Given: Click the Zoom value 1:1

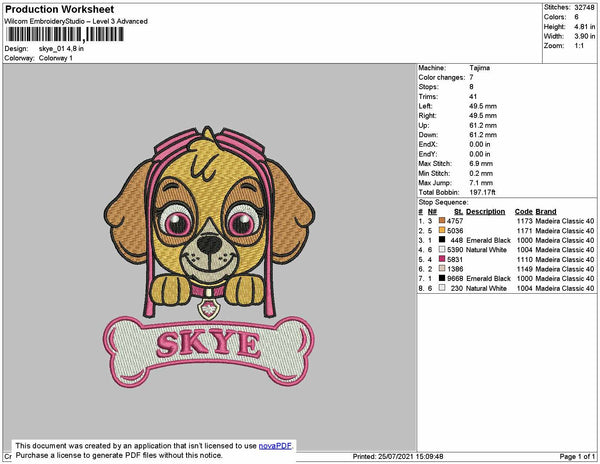Looking at the screenshot, I should pos(579,46).
